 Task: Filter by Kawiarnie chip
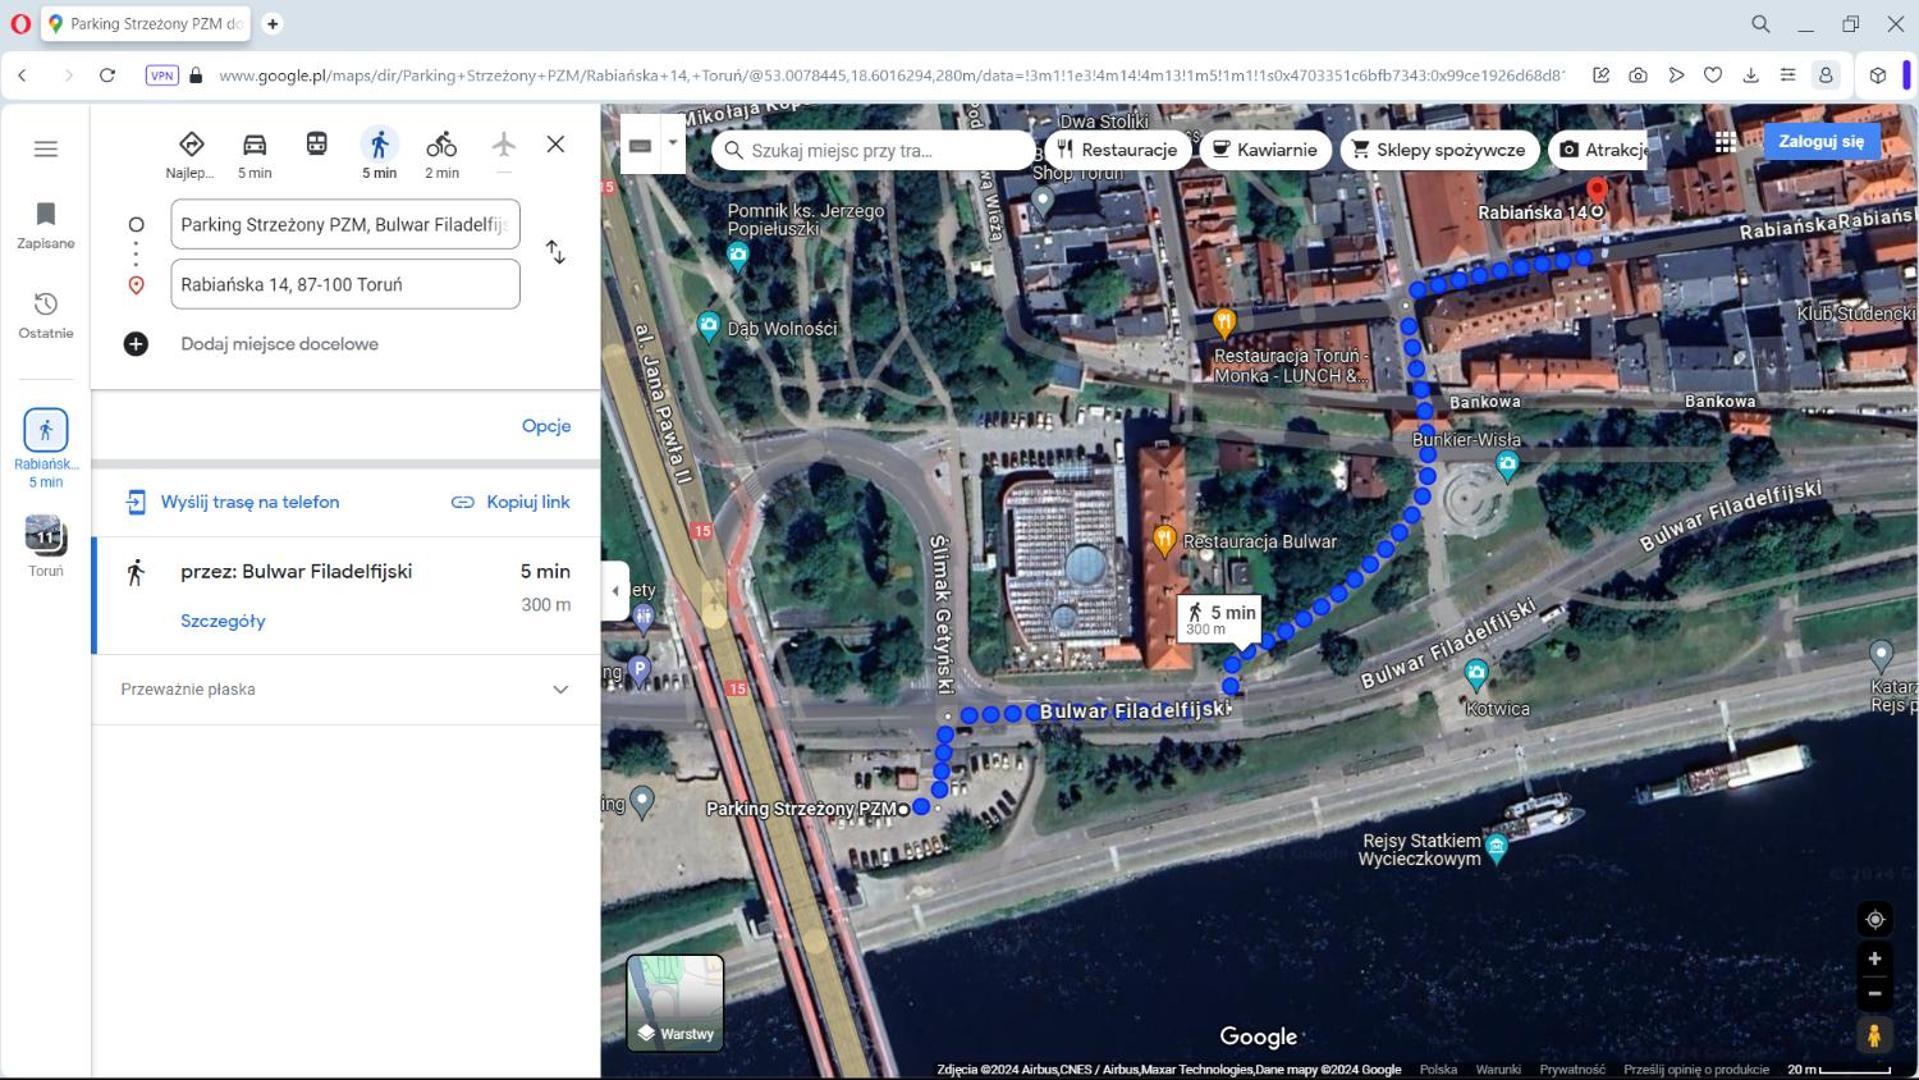point(1265,150)
